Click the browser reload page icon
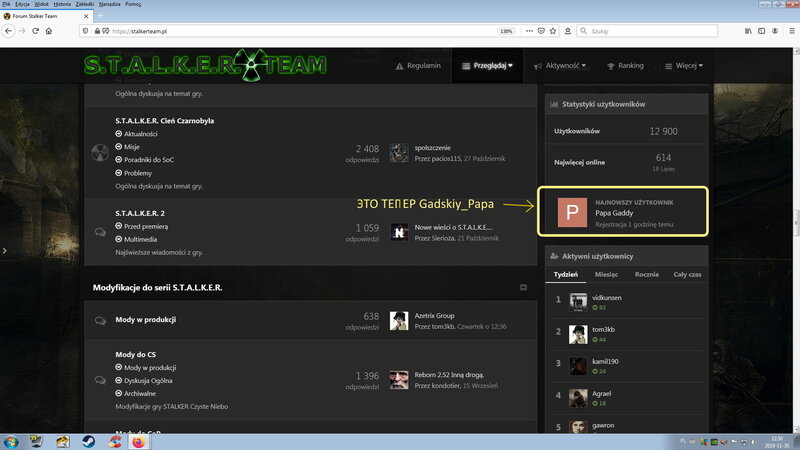This screenshot has width=800, height=450. tap(36, 31)
